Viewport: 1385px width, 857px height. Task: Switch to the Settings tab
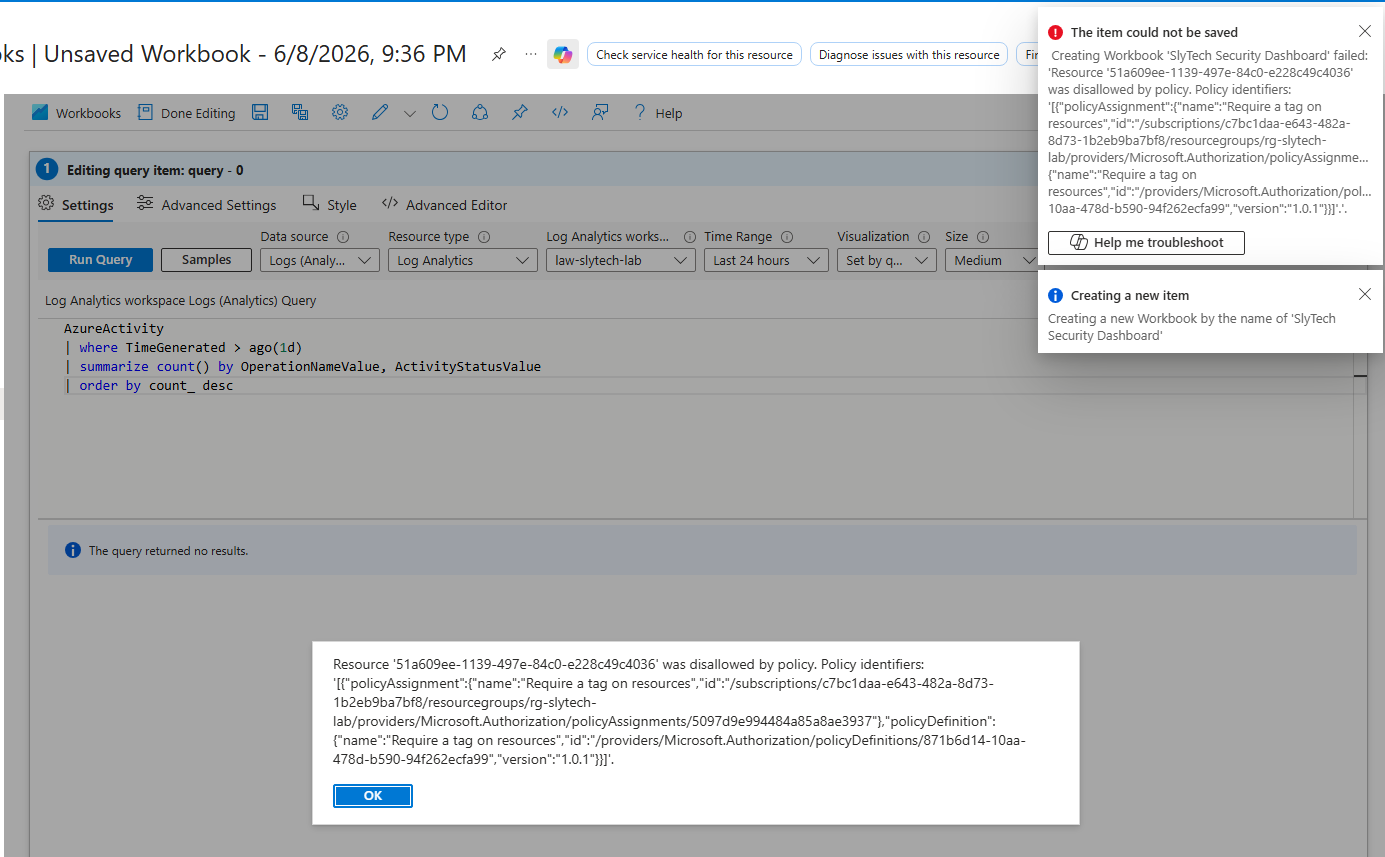(x=76, y=205)
